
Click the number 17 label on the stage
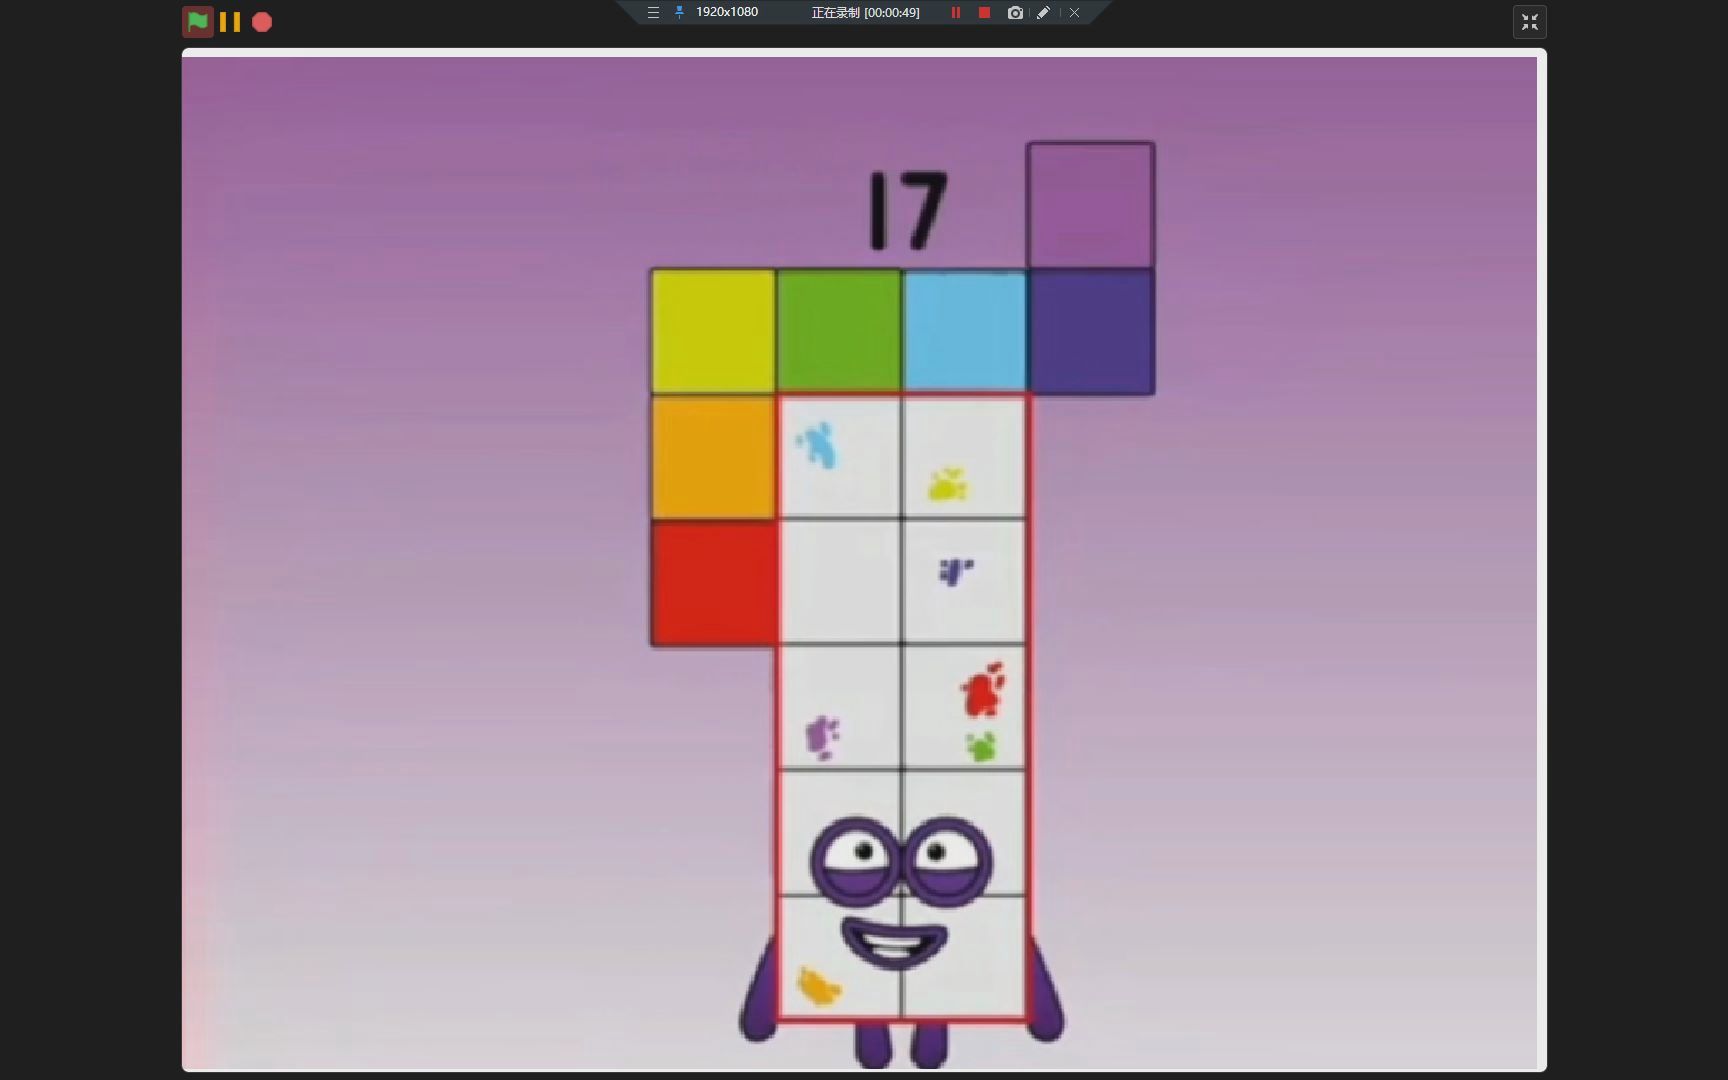coord(908,210)
